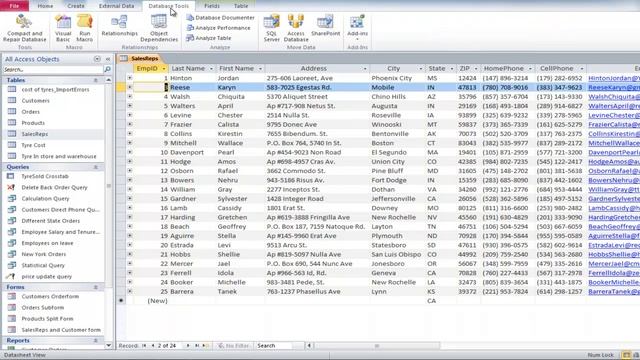
Task: Run Analyze Table tool
Action: coord(209,38)
